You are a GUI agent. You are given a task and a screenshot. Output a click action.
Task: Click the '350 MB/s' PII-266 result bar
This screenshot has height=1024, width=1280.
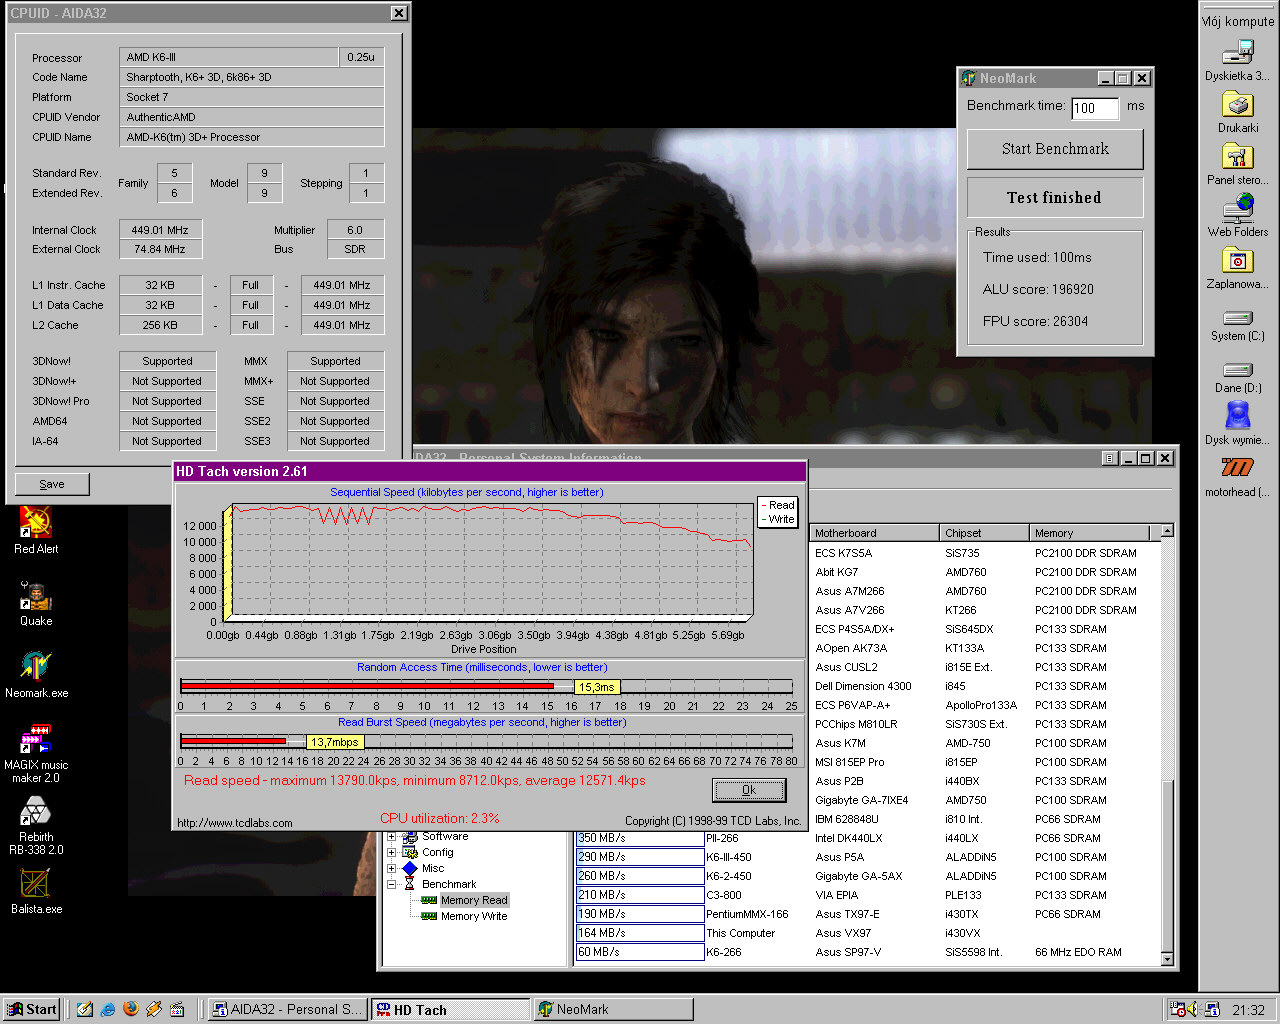[640, 838]
